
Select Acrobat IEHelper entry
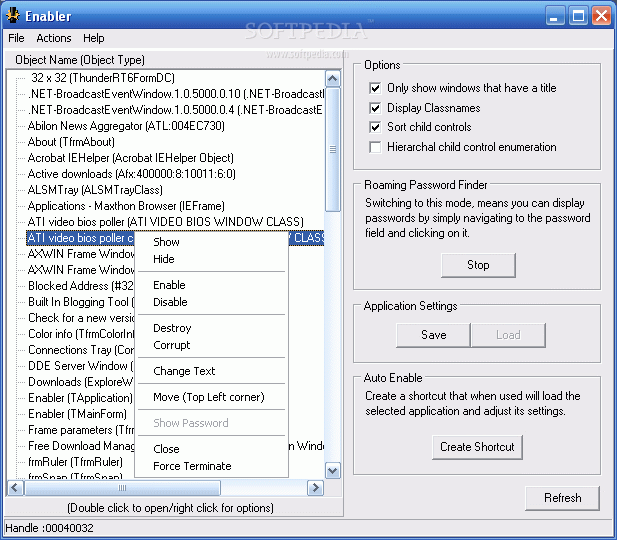(x=131, y=158)
